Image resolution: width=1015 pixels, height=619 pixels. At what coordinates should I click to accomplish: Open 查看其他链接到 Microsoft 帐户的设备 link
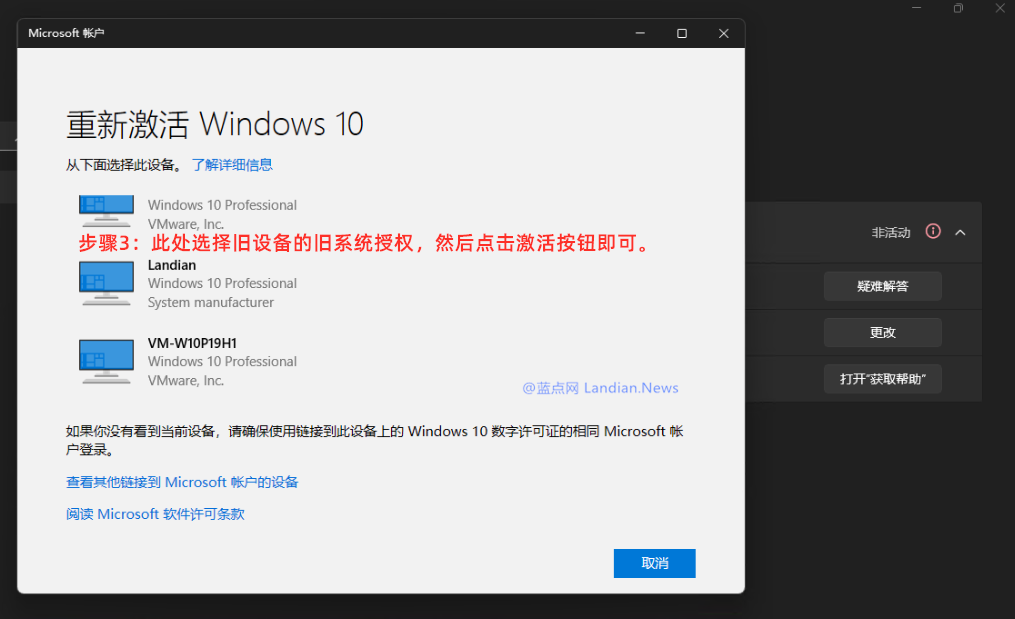(182, 482)
